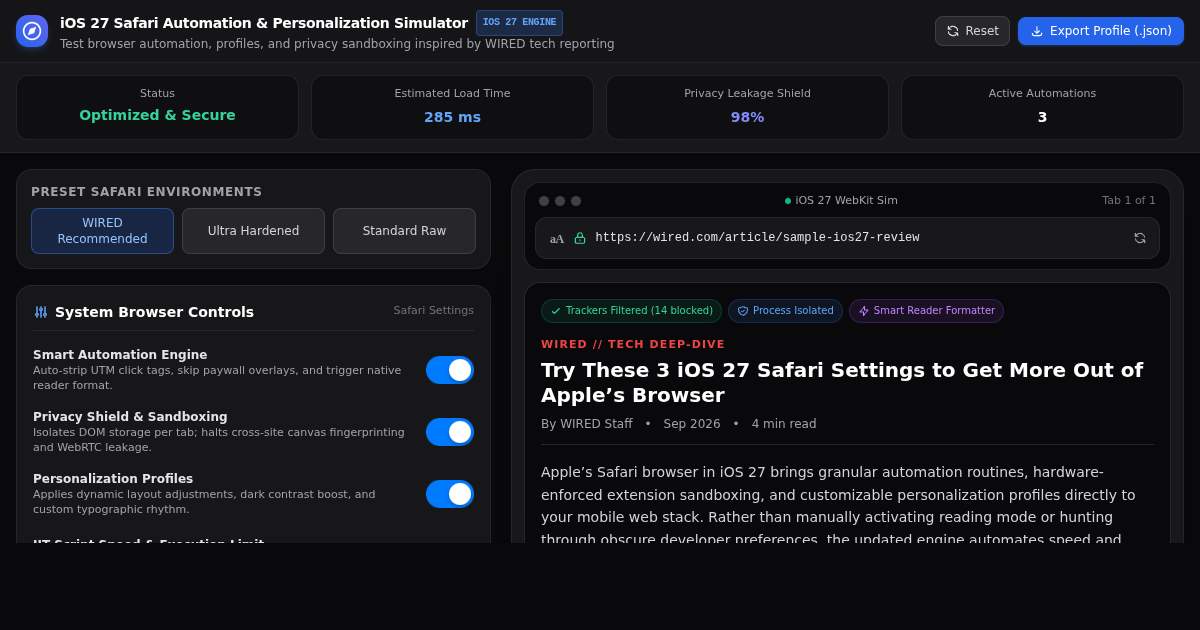Click the '4 min read' text
Viewport: 1200px width, 630px height.
tap(784, 424)
